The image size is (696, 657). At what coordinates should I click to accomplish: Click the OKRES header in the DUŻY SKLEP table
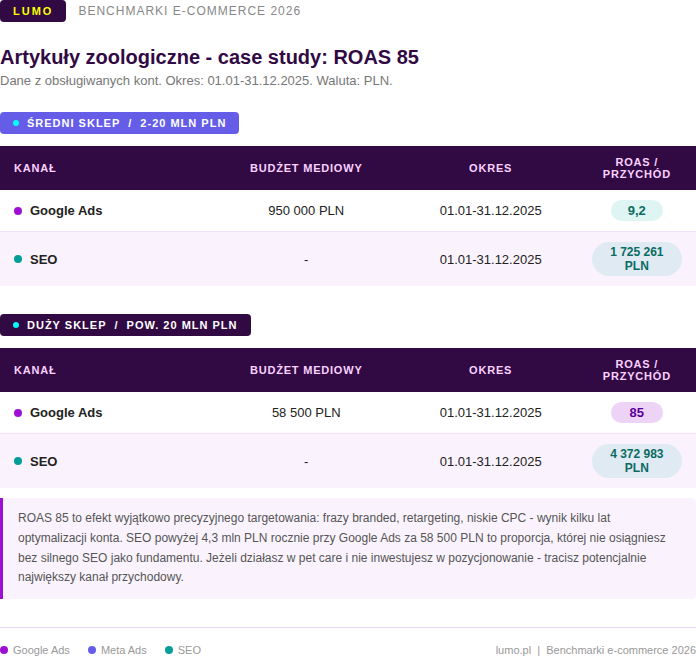(x=490, y=370)
